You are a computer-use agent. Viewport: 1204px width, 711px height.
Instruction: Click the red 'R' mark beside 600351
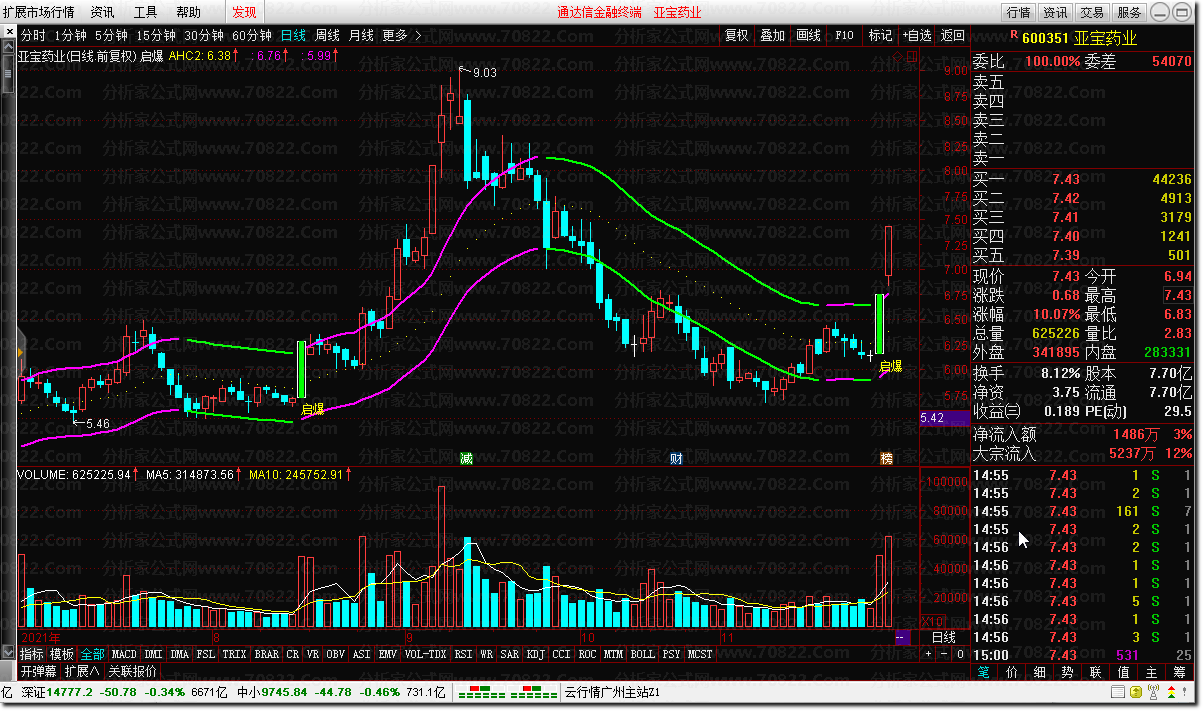coord(1014,35)
